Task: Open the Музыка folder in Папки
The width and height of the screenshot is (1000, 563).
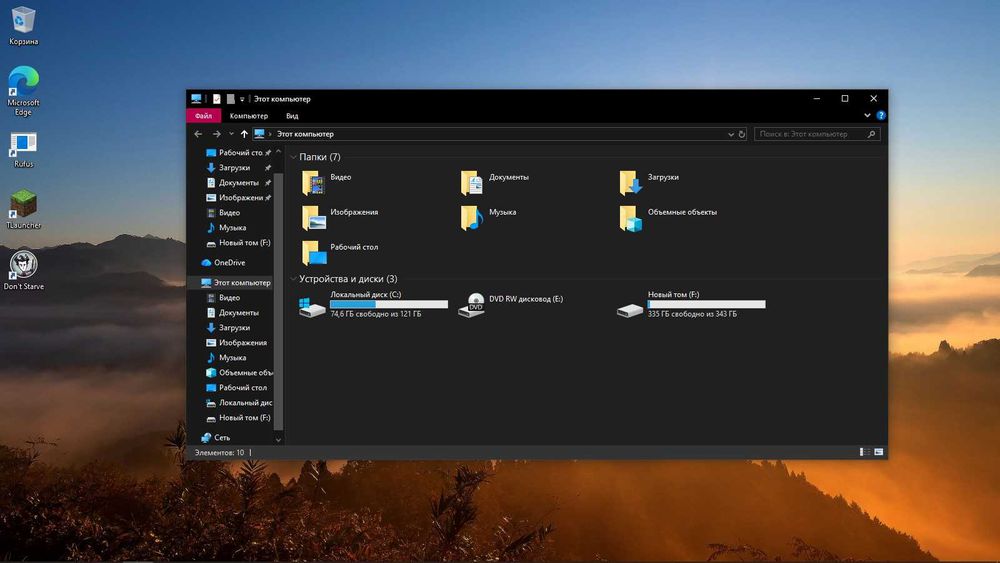Action: click(x=489, y=217)
